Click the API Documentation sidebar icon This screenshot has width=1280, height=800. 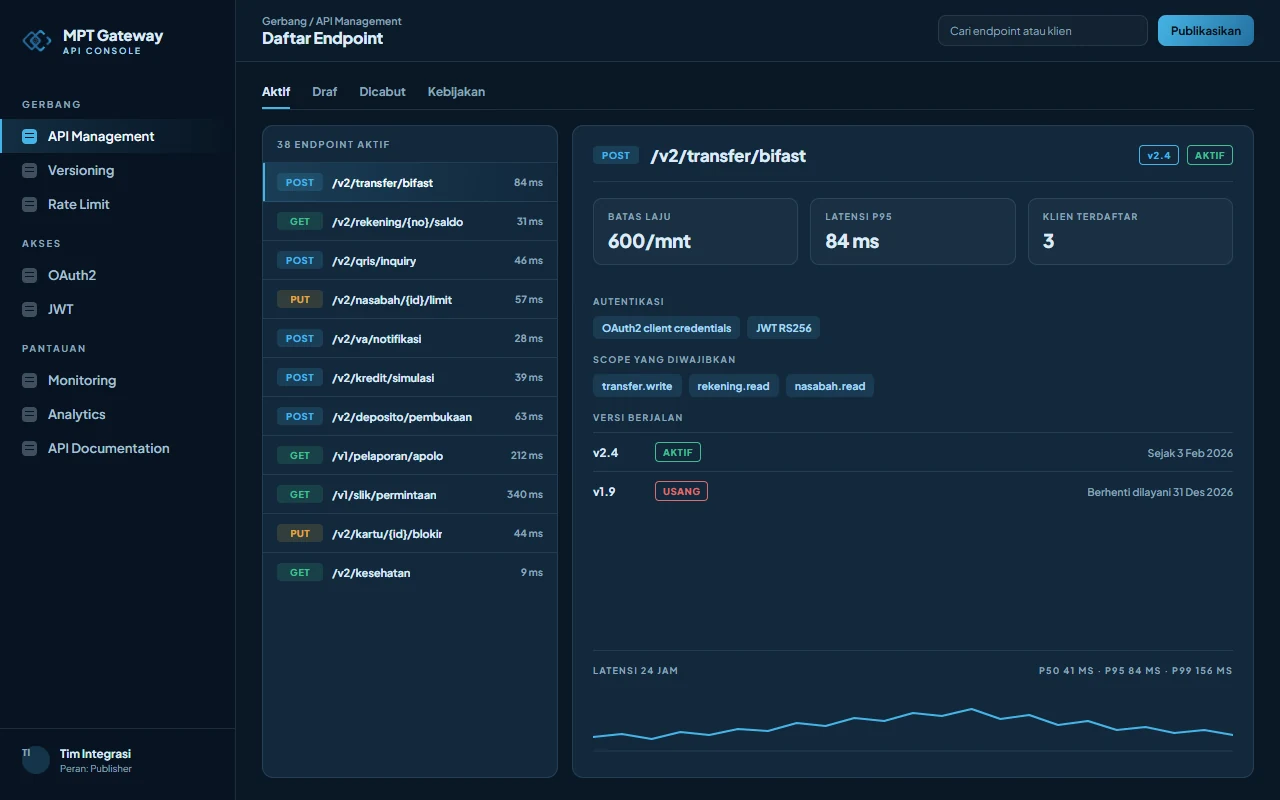30,448
